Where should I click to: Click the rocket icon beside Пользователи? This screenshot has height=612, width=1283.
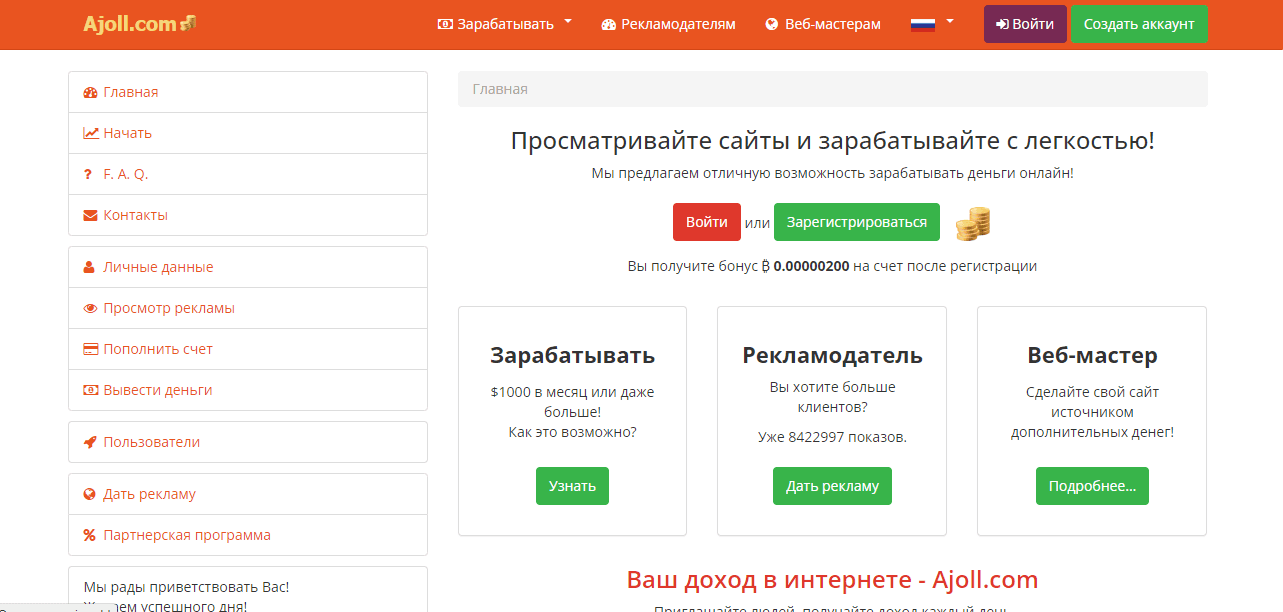click(x=90, y=442)
